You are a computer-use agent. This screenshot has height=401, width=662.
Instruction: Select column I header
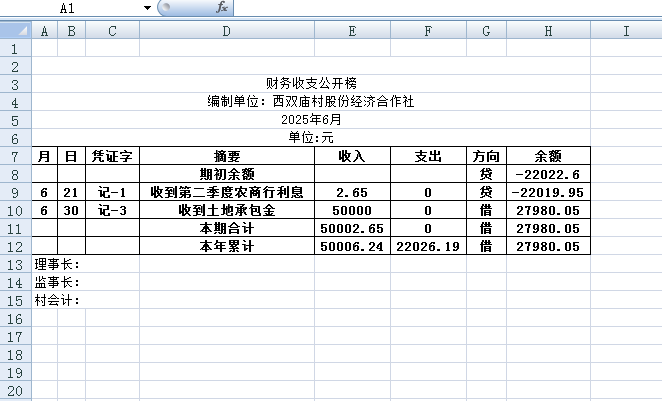click(x=626, y=31)
